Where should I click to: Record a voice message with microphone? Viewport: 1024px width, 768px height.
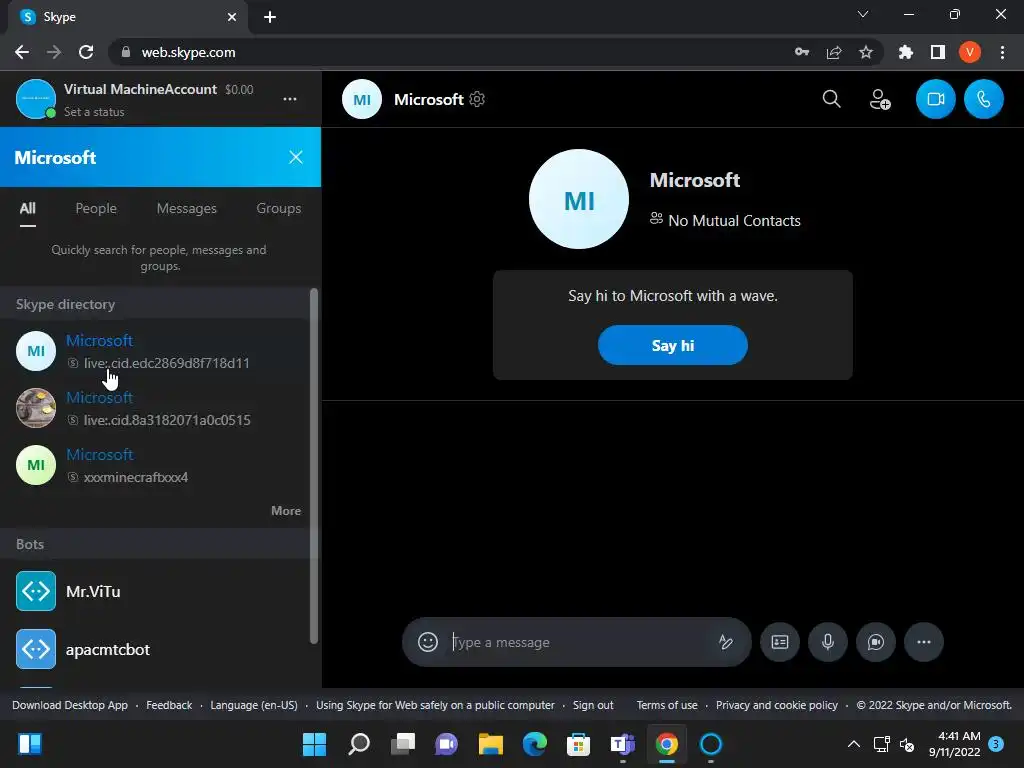point(827,642)
